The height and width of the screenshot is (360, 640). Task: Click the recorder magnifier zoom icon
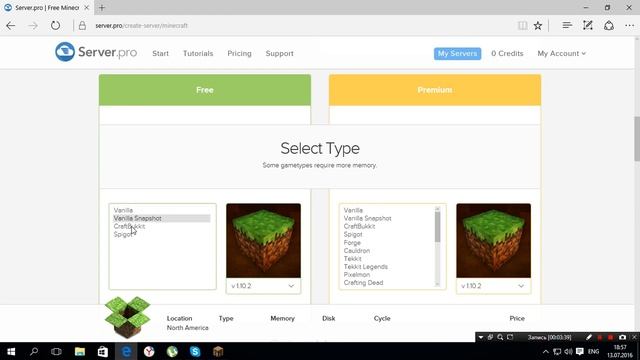coord(500,337)
